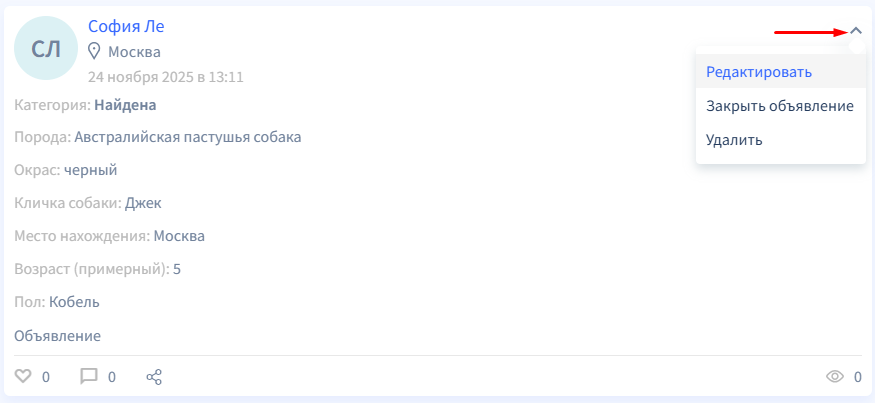Screen dimensions: 875x403
Task: Click the like counter number
Action: [46, 377]
